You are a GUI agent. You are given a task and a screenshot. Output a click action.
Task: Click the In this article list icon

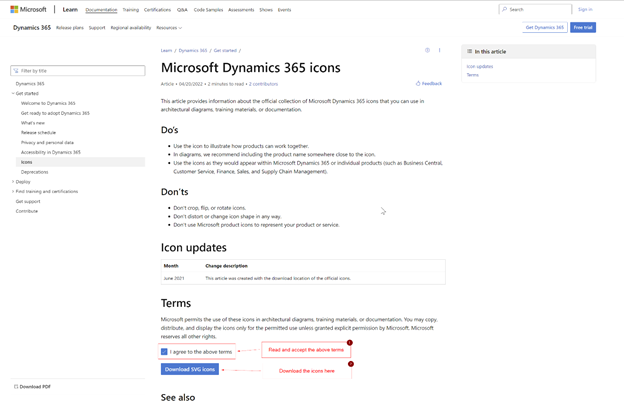(x=469, y=51)
